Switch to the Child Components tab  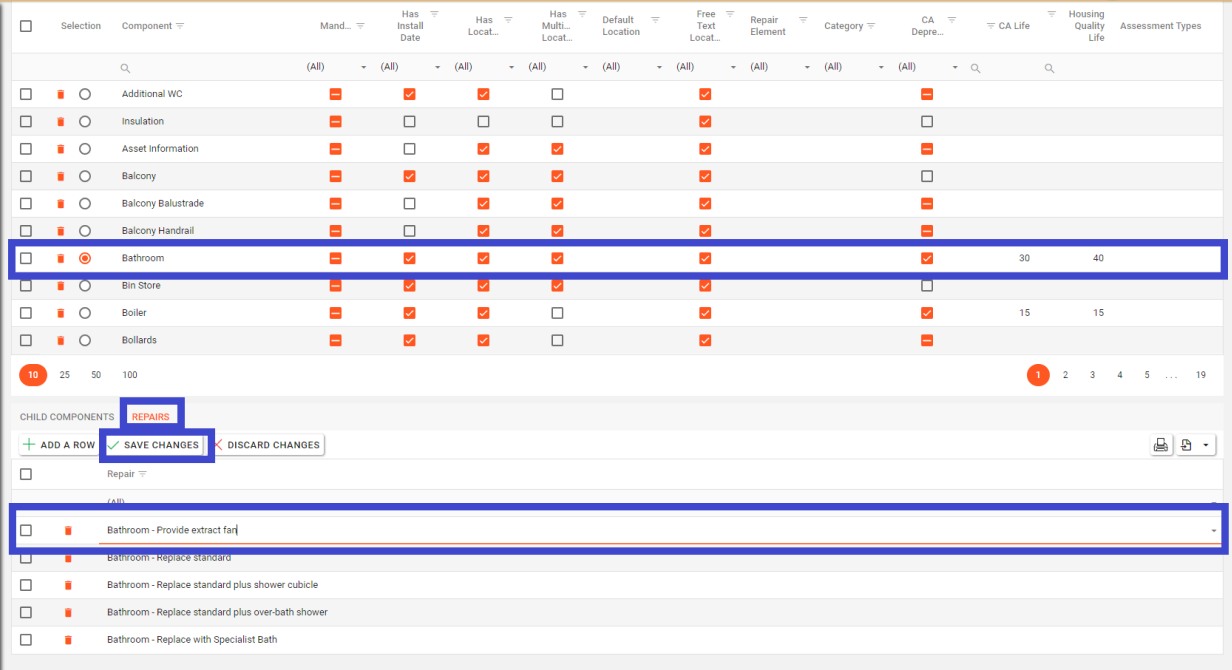tap(67, 417)
